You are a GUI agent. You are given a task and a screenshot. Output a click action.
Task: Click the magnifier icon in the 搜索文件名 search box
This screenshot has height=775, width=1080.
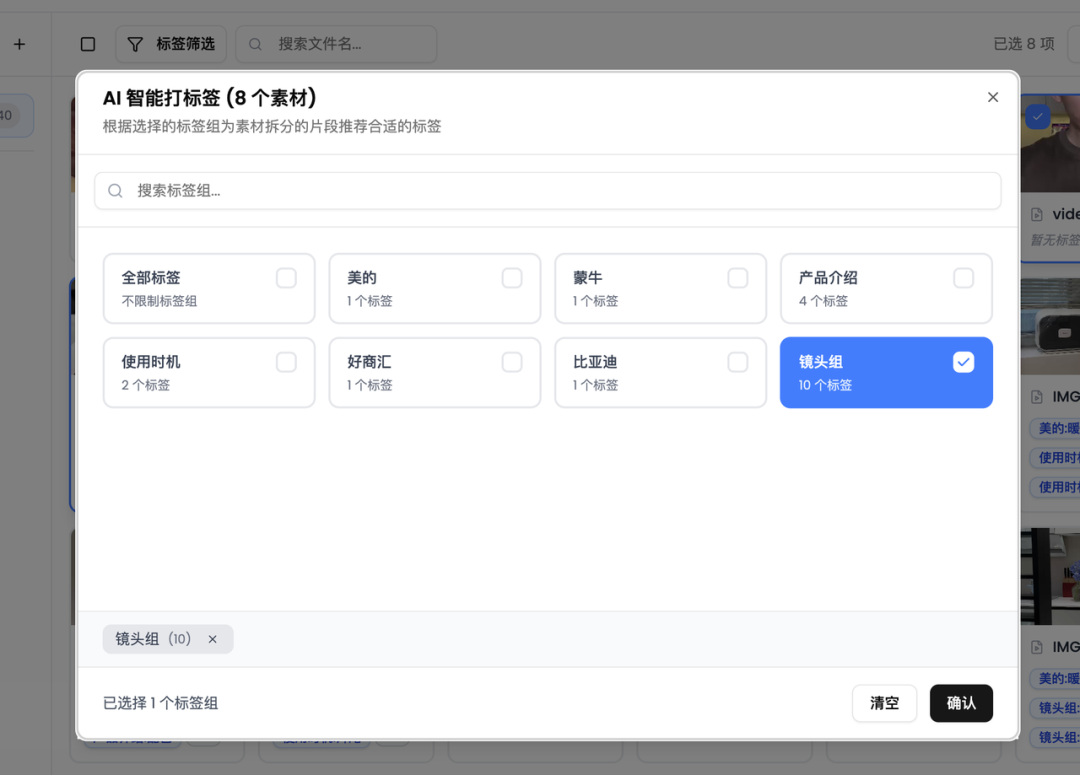[x=255, y=44]
